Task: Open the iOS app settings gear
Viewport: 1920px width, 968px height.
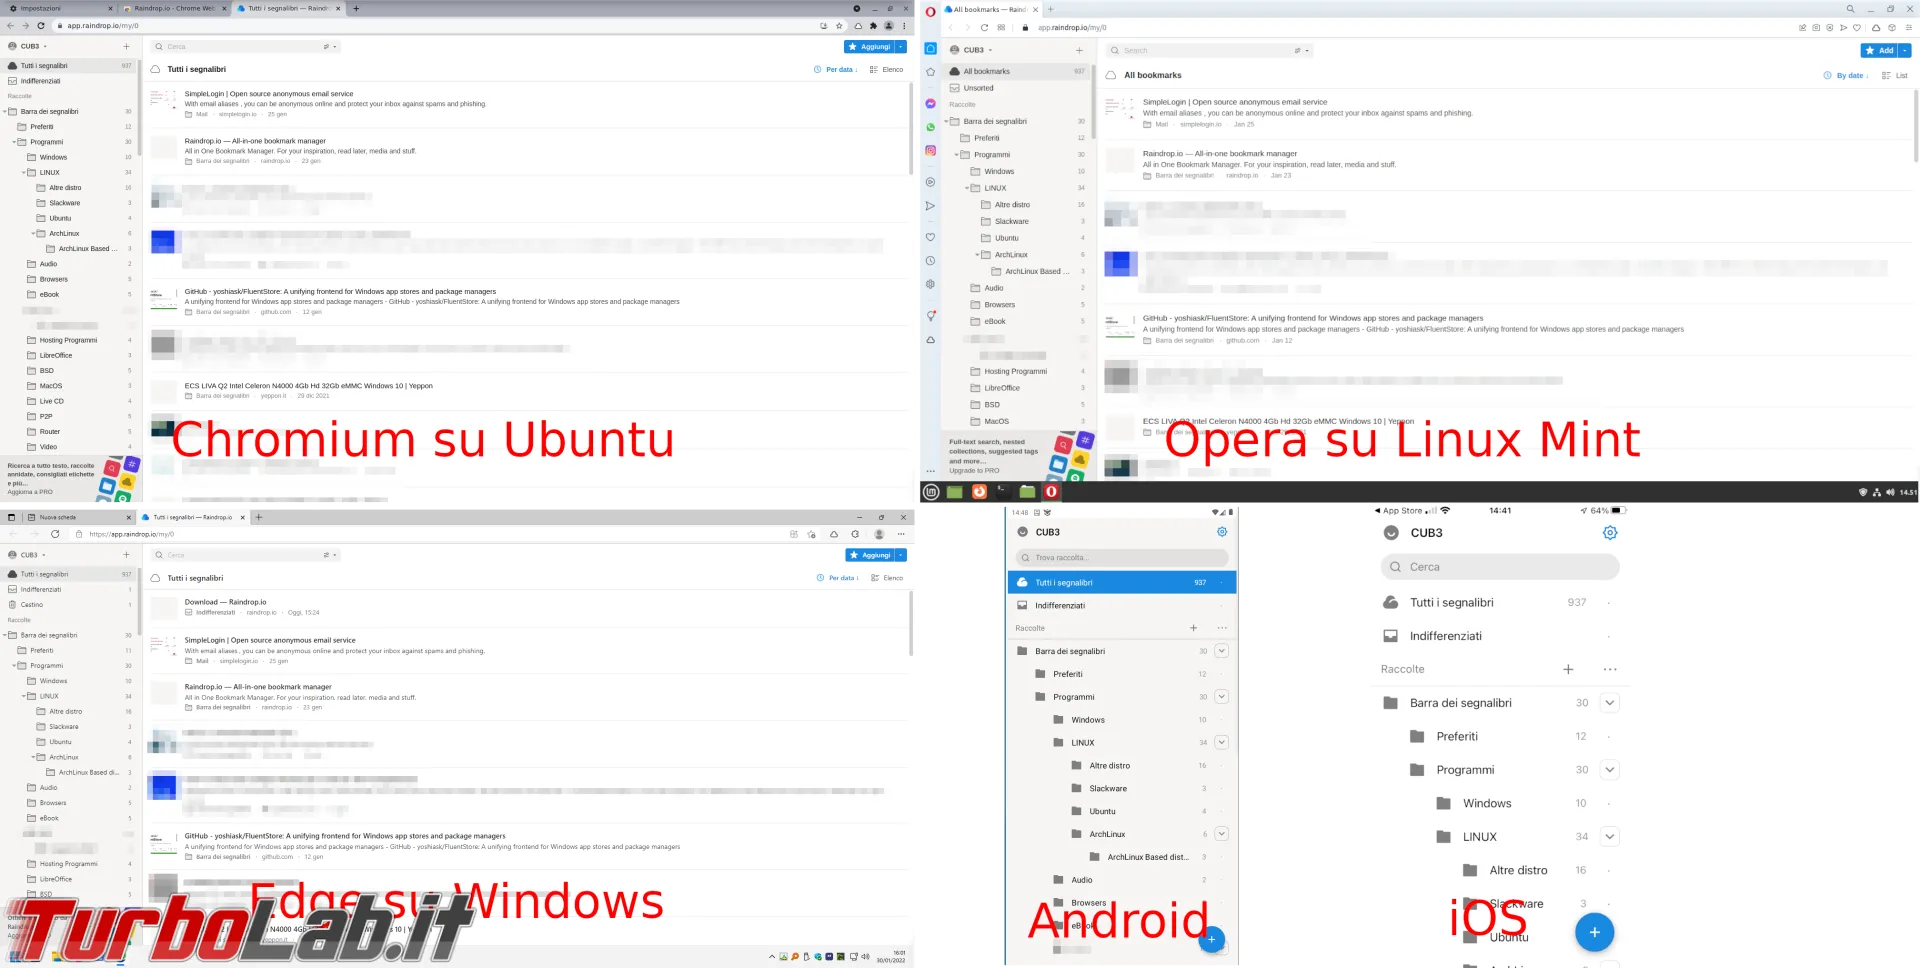Action: [x=1610, y=533]
